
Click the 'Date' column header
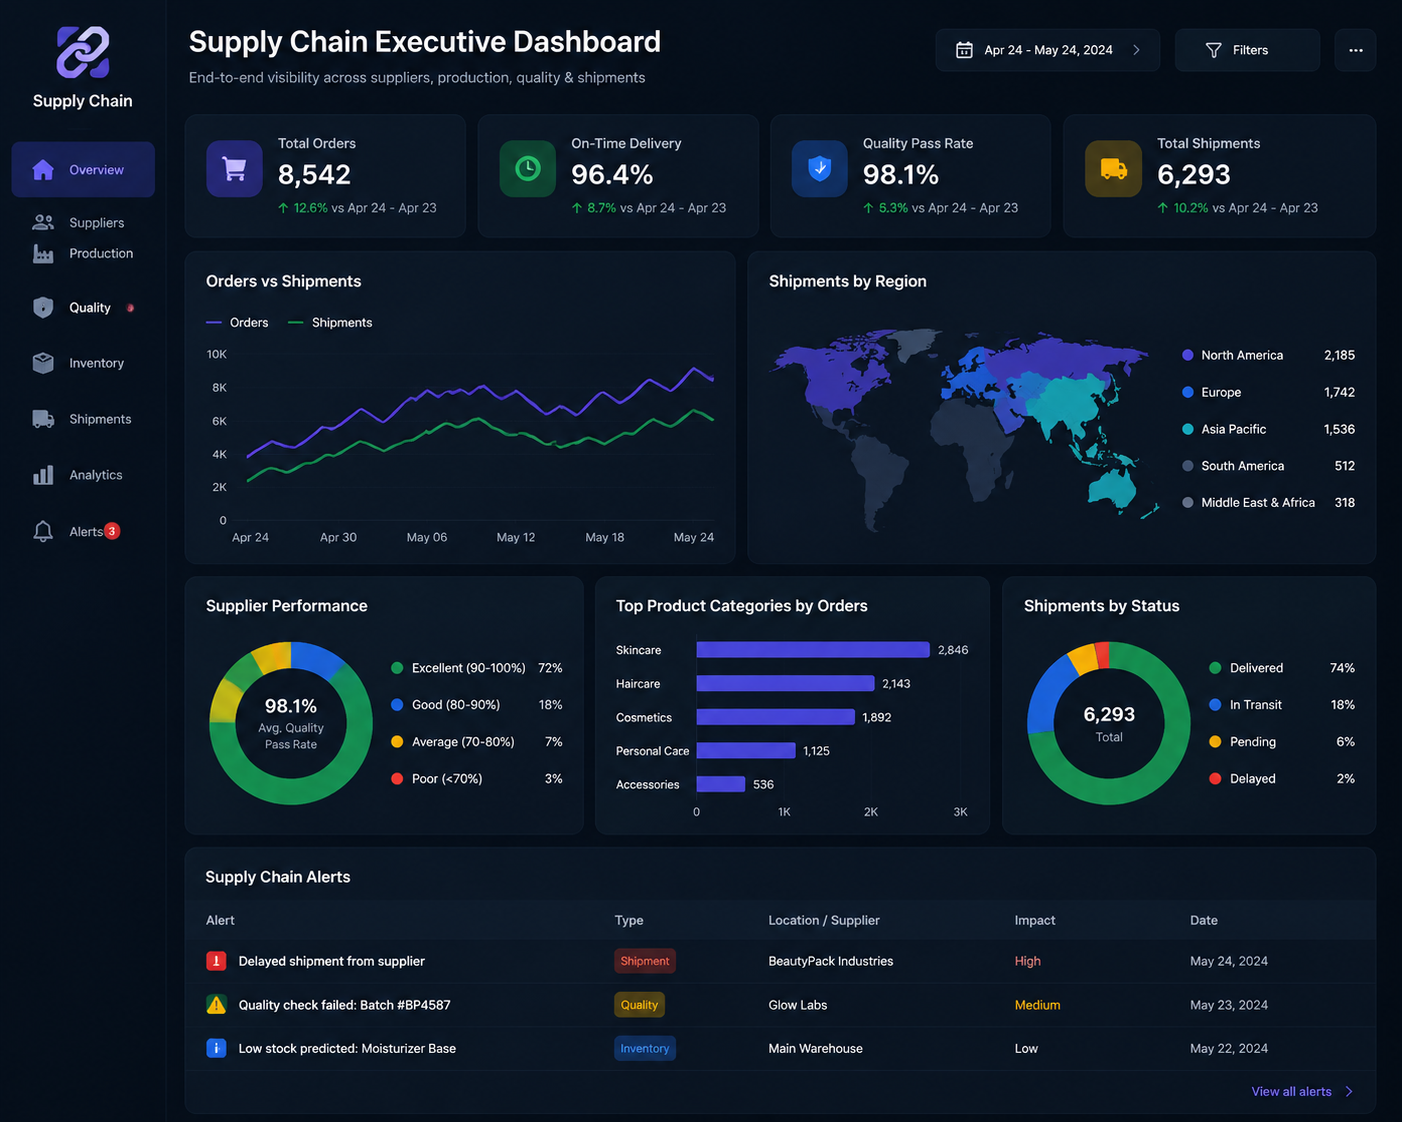point(1204,920)
